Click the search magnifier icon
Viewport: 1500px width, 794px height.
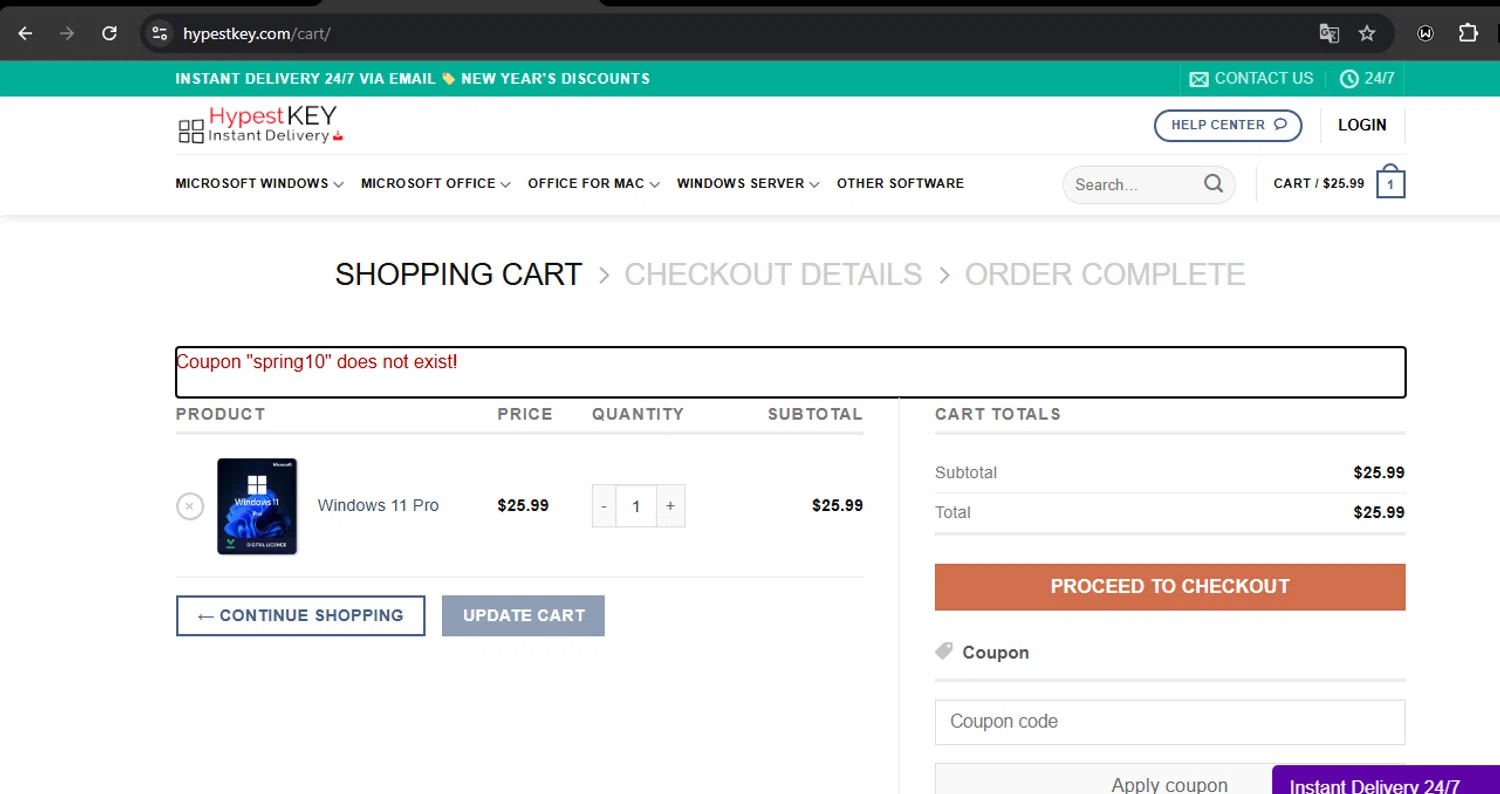pos(1213,184)
